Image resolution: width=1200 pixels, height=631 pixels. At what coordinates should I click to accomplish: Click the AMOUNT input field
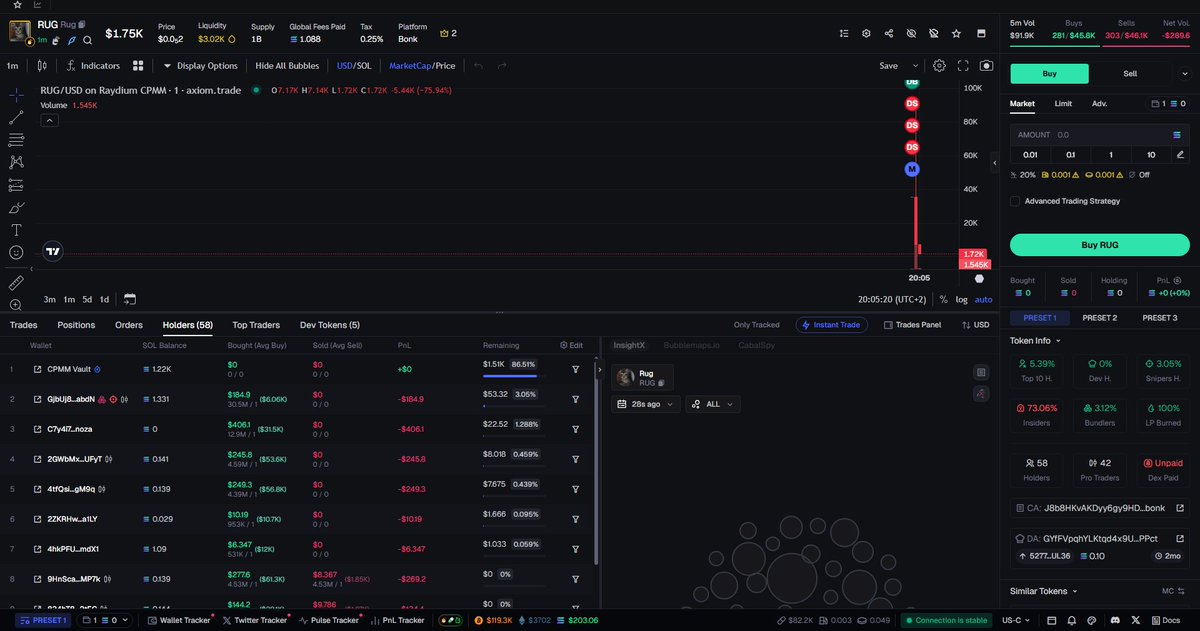pos(1100,134)
